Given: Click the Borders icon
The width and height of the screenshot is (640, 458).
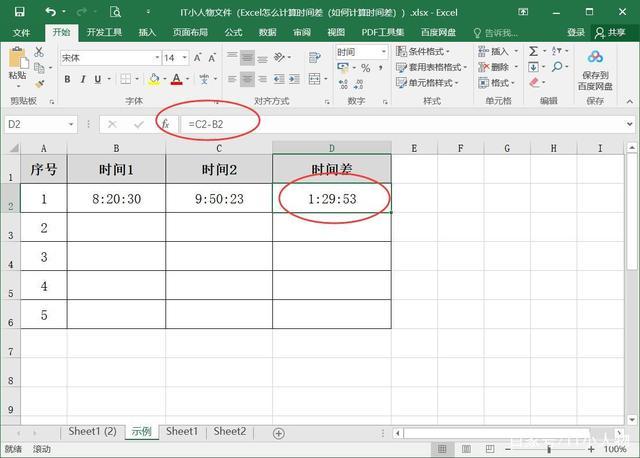Looking at the screenshot, I should point(126,79).
